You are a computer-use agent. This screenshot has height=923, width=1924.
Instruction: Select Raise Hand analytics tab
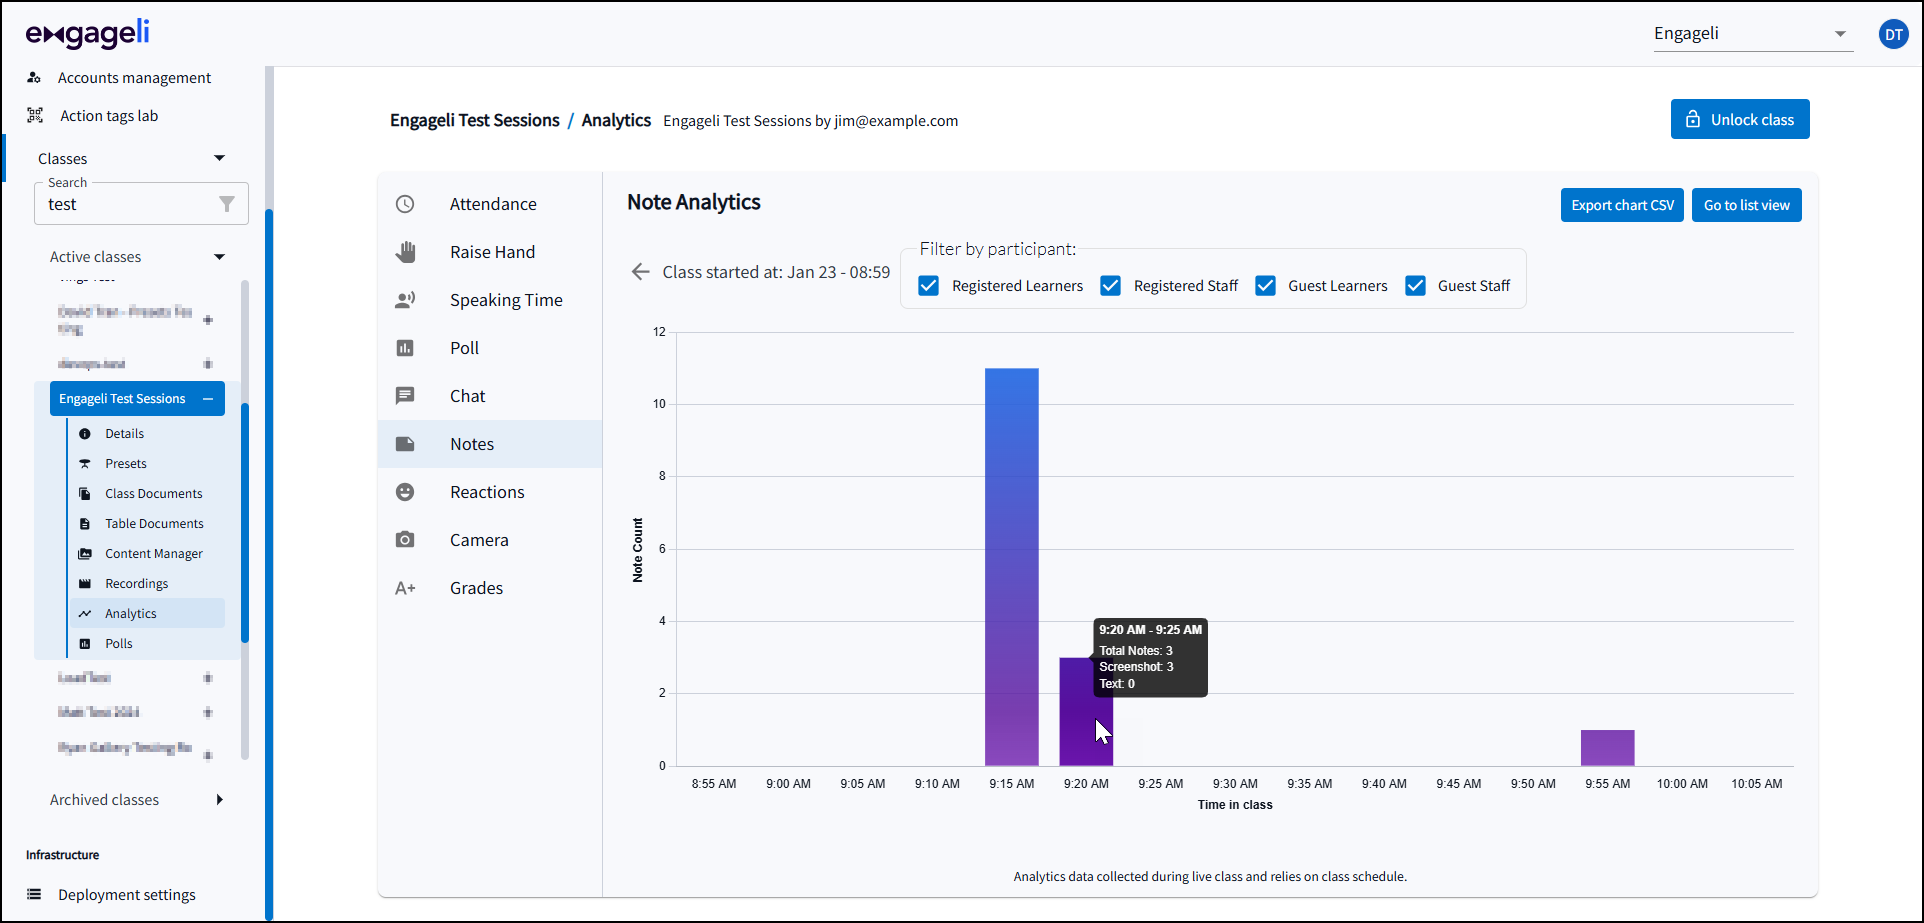pyautogui.click(x=490, y=252)
